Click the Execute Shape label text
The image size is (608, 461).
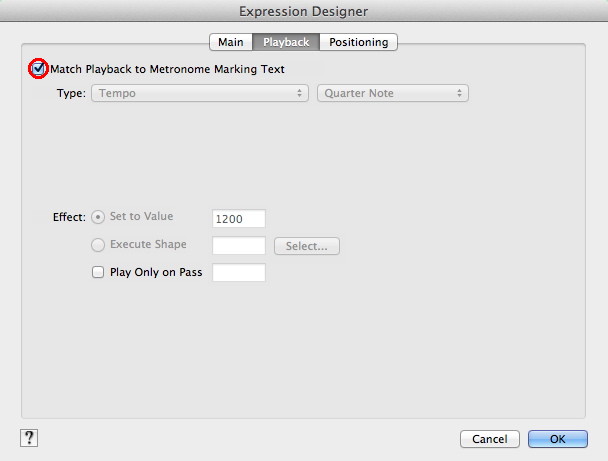[148, 245]
